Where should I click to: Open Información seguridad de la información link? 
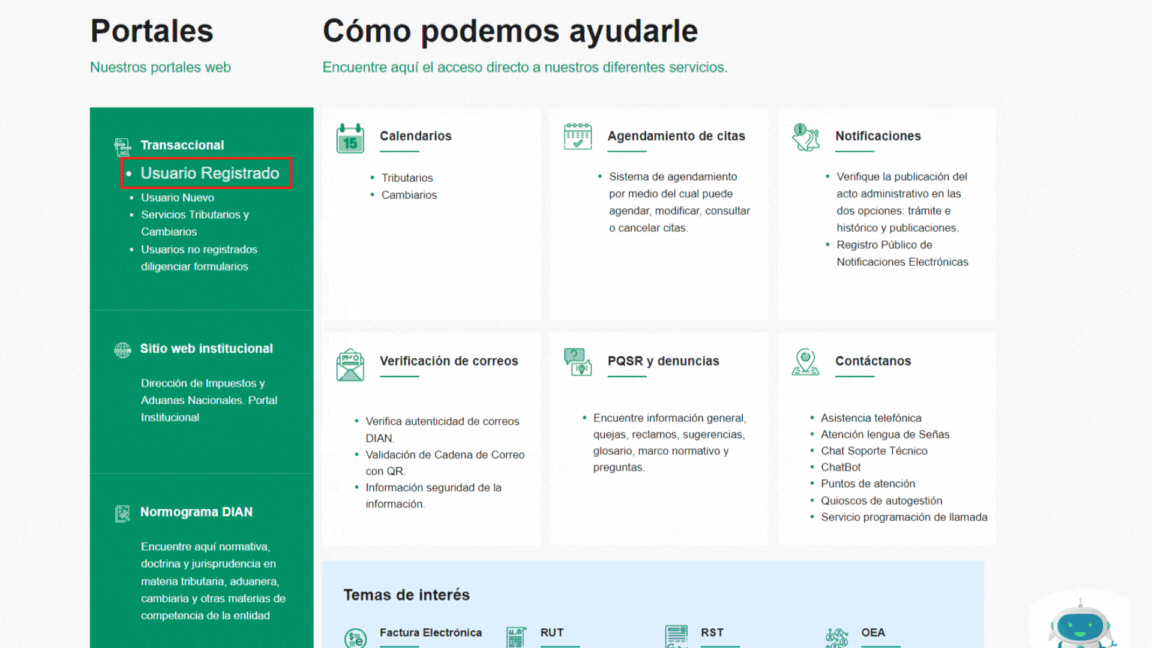tap(433, 496)
